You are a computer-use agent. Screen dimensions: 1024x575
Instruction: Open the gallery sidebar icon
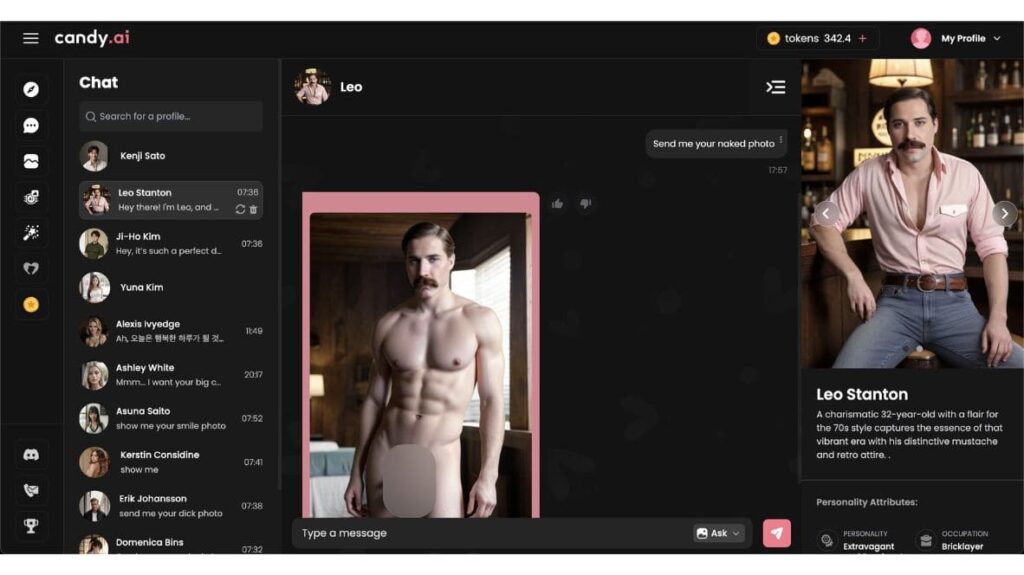[31, 161]
